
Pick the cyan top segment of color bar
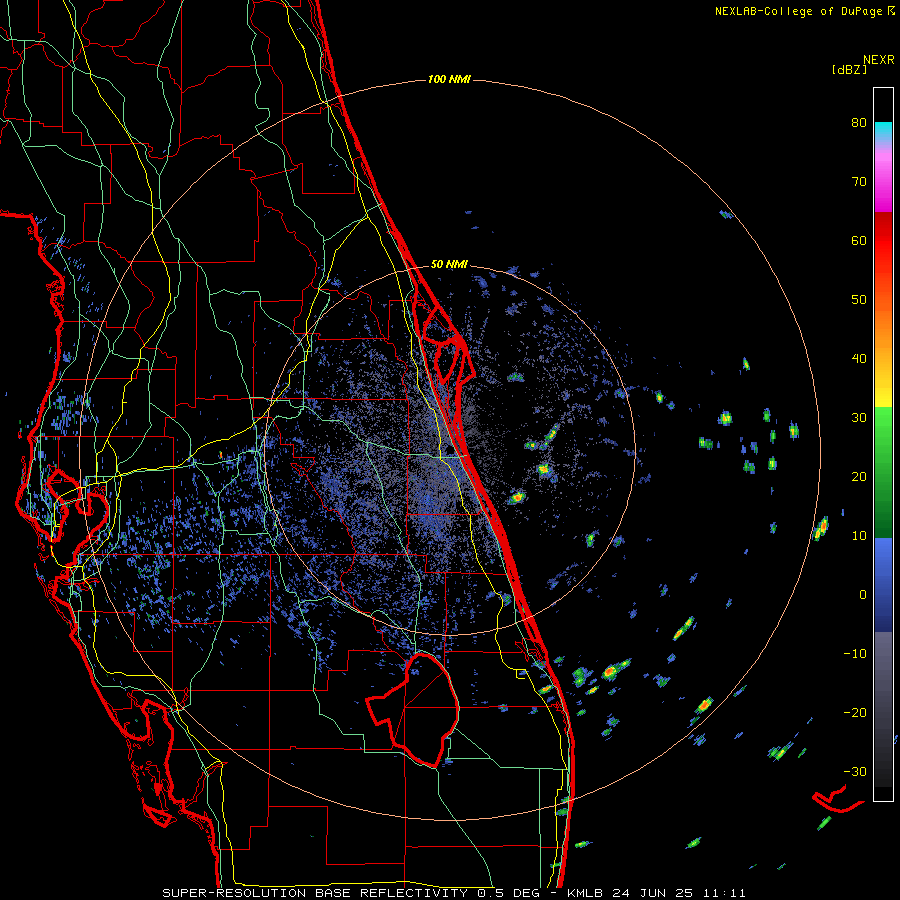tap(883, 132)
